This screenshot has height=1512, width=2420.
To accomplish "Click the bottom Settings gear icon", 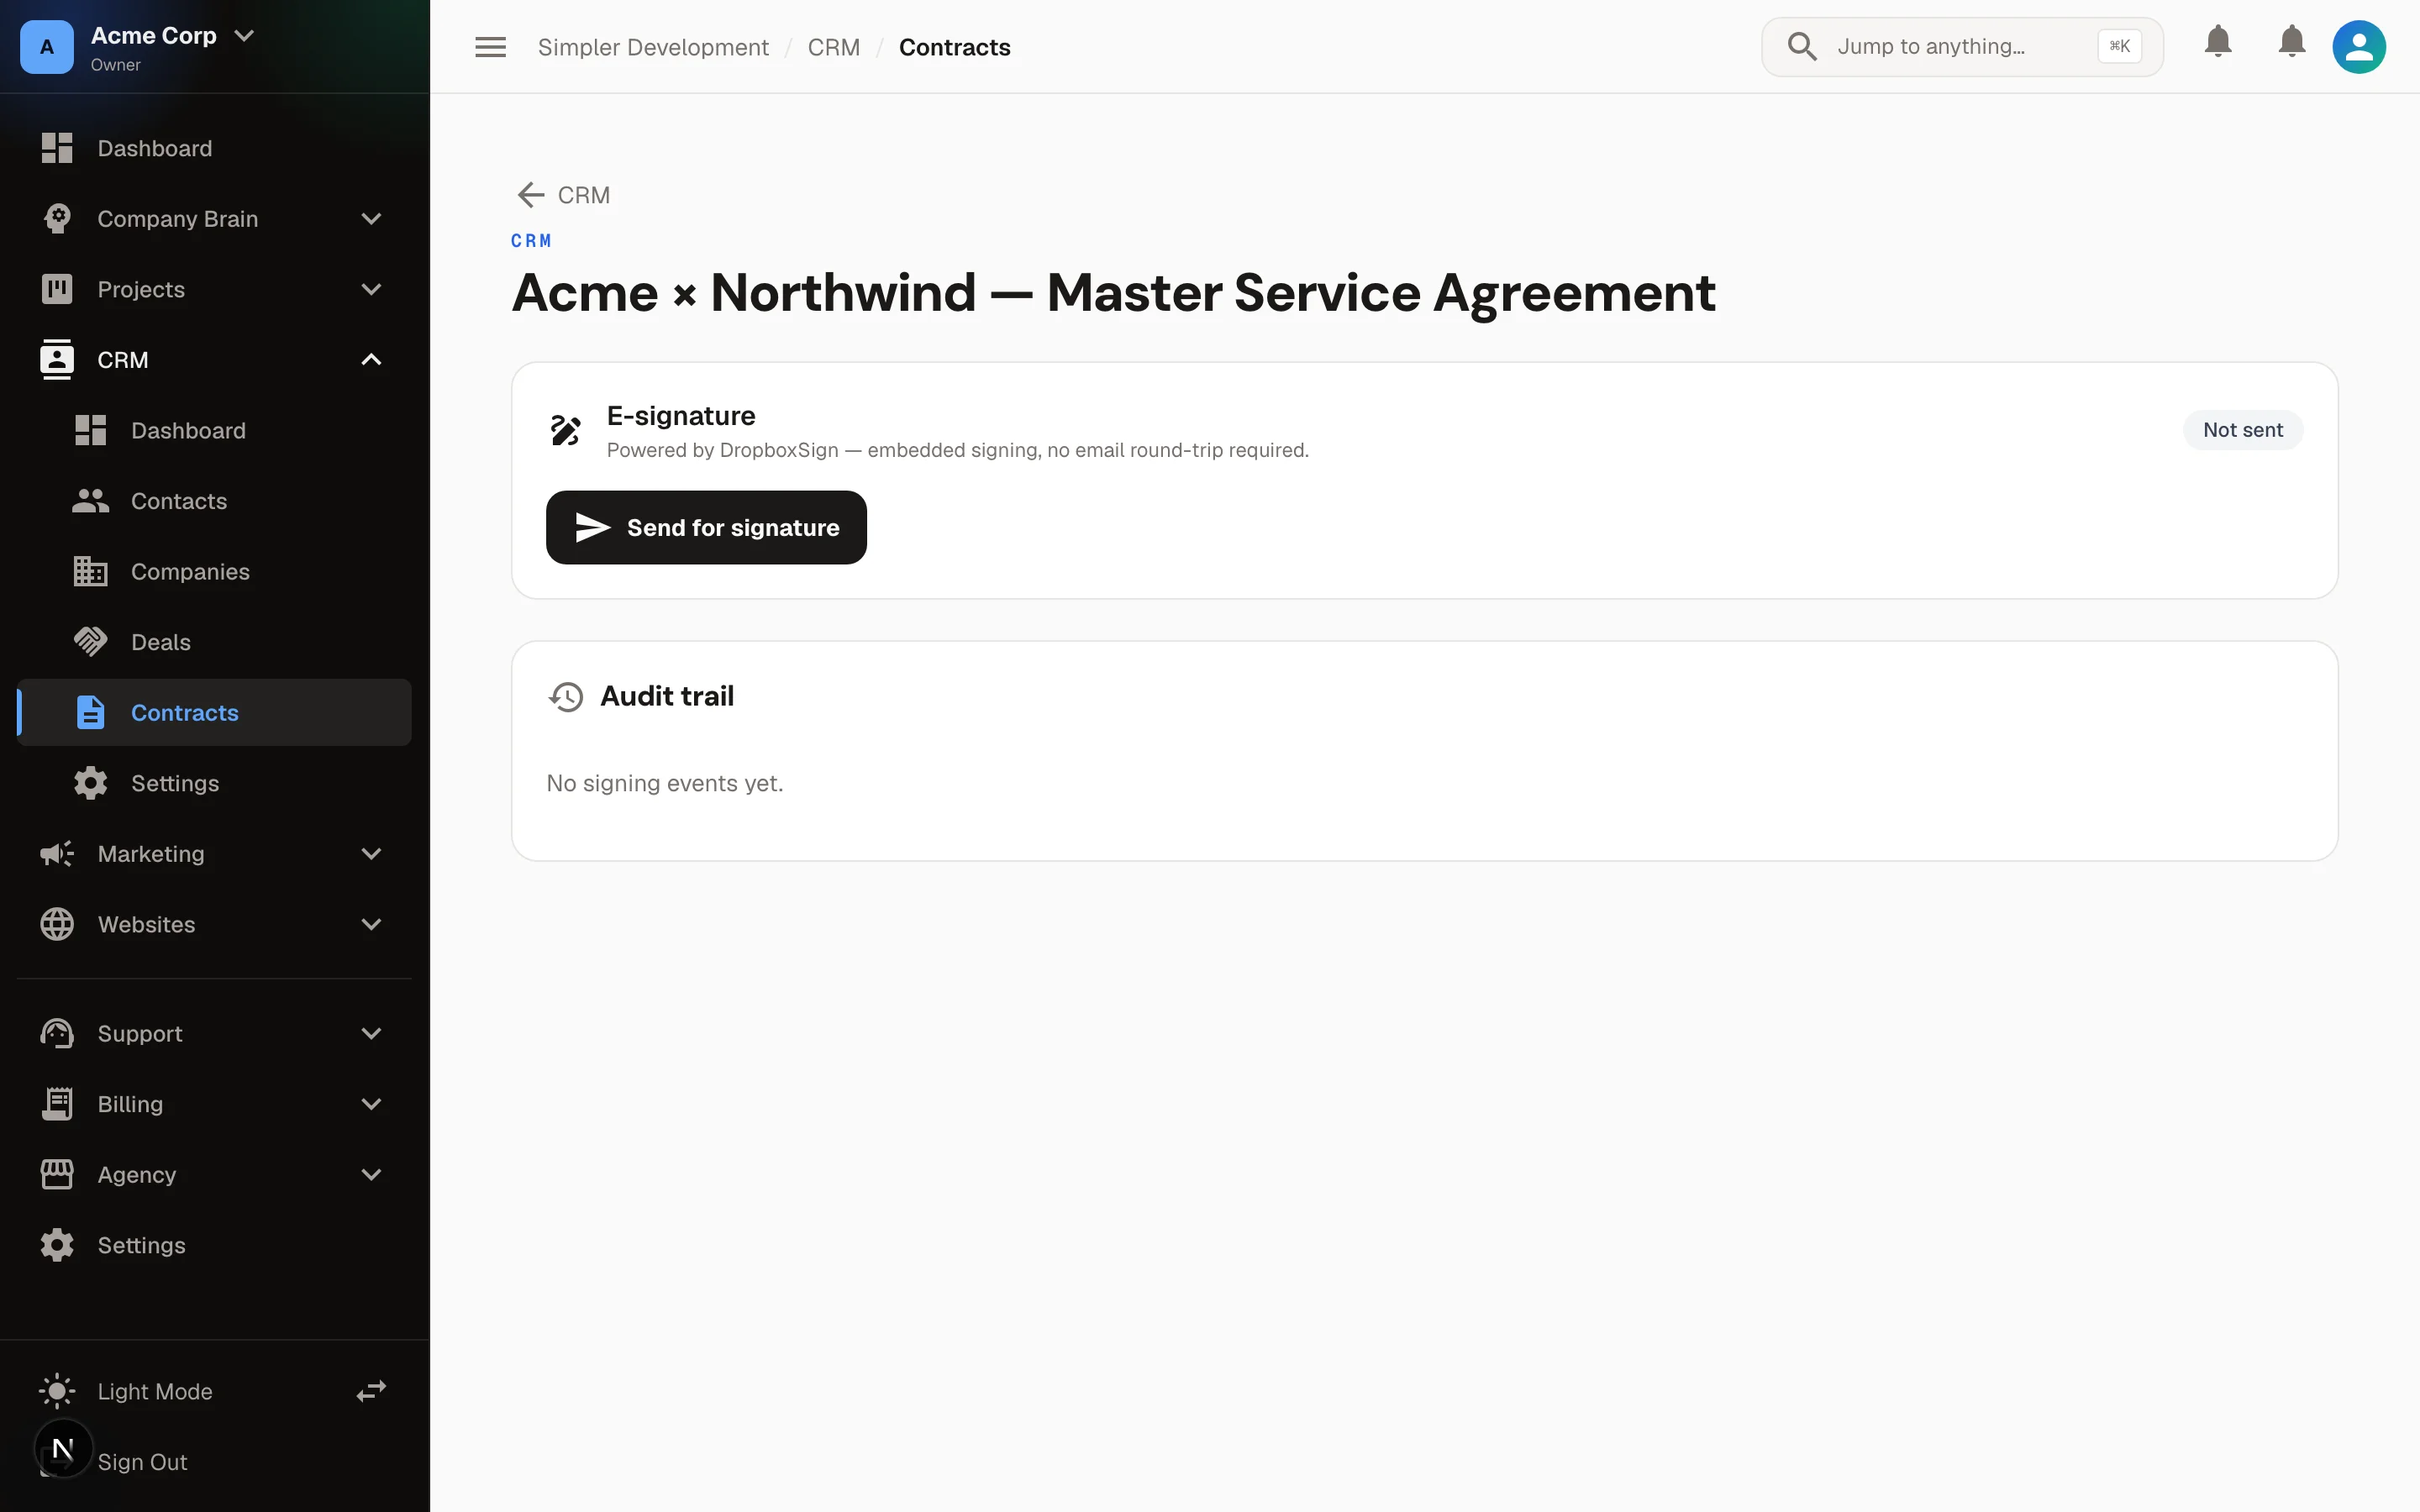I will pyautogui.click(x=57, y=1245).
